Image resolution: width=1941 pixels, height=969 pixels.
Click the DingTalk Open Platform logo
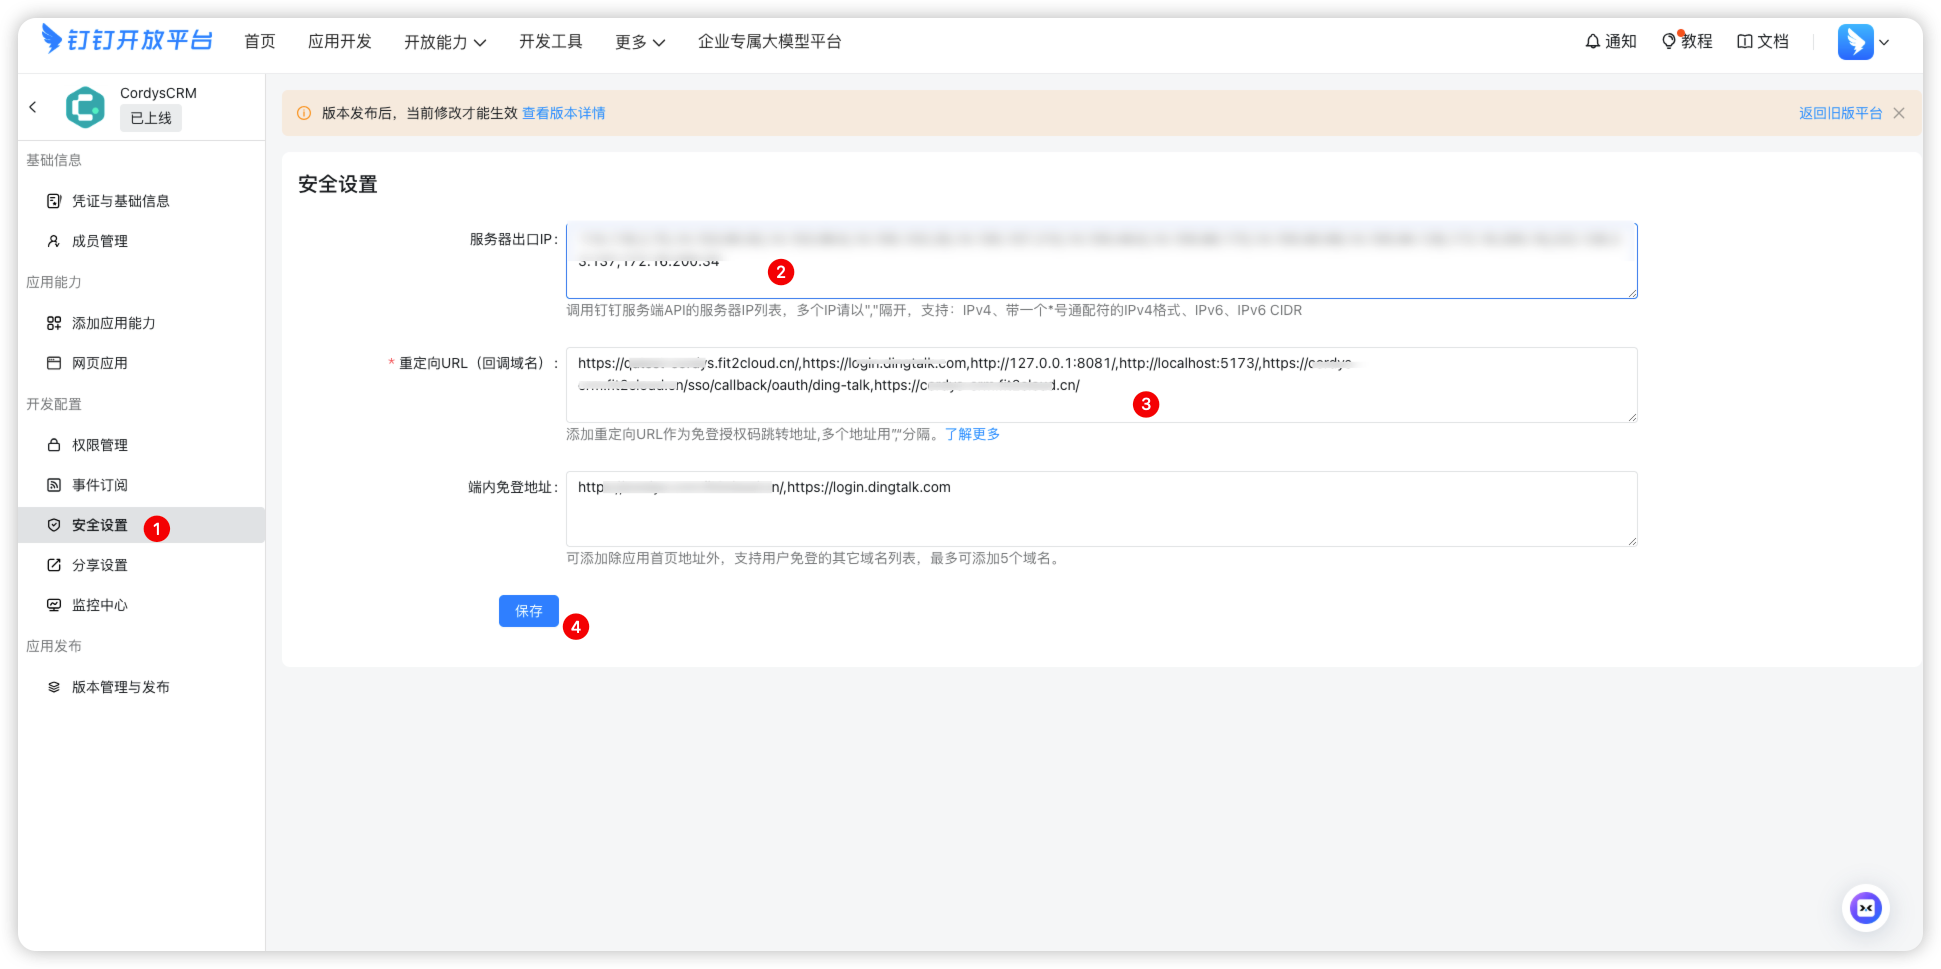[127, 40]
